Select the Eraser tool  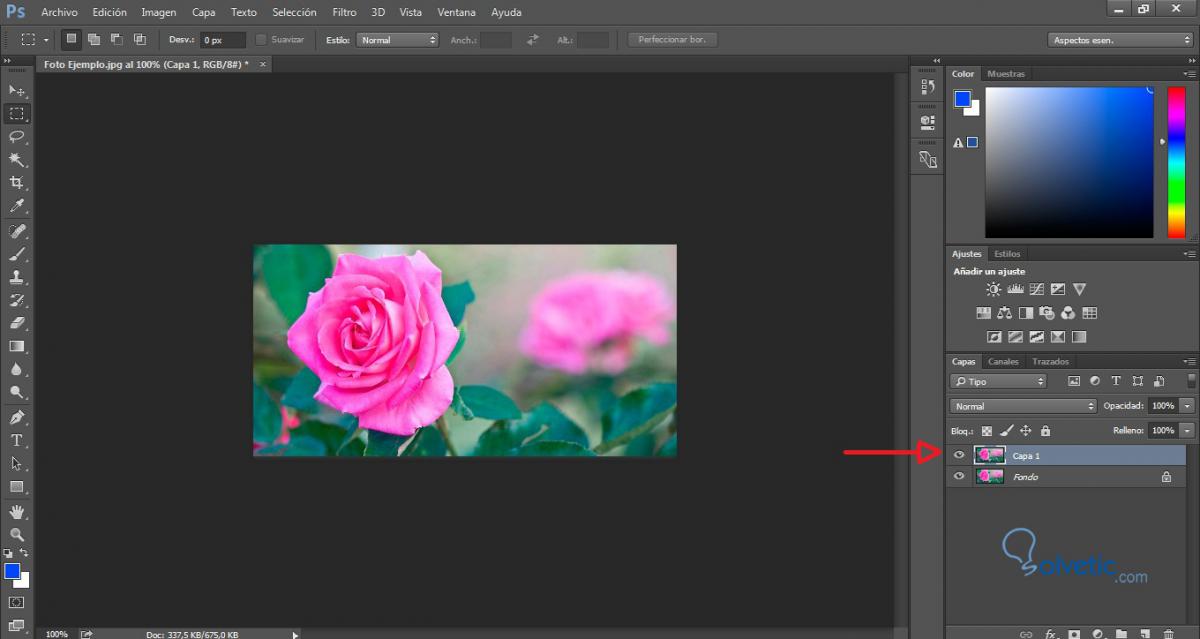tap(17, 323)
